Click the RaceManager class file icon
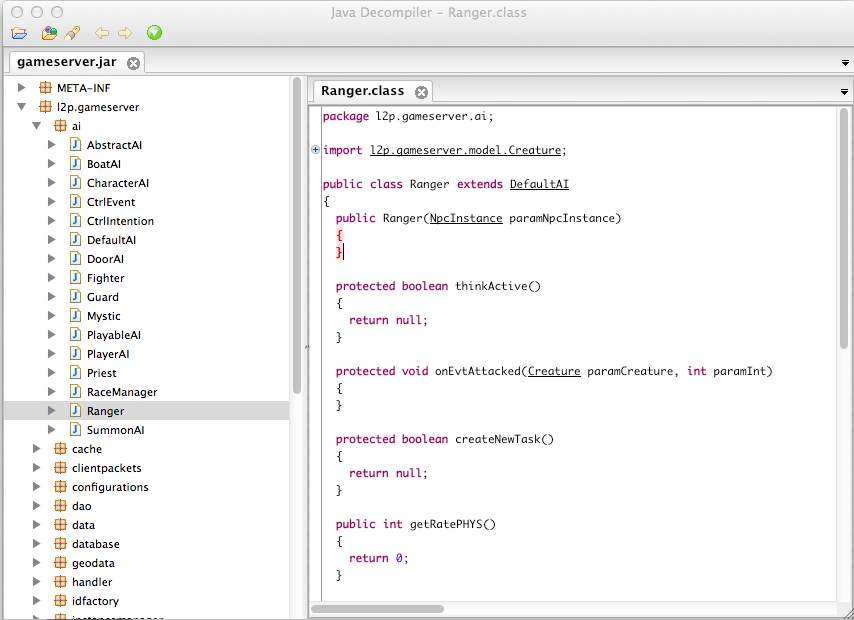This screenshot has height=620, width=854. [x=76, y=392]
